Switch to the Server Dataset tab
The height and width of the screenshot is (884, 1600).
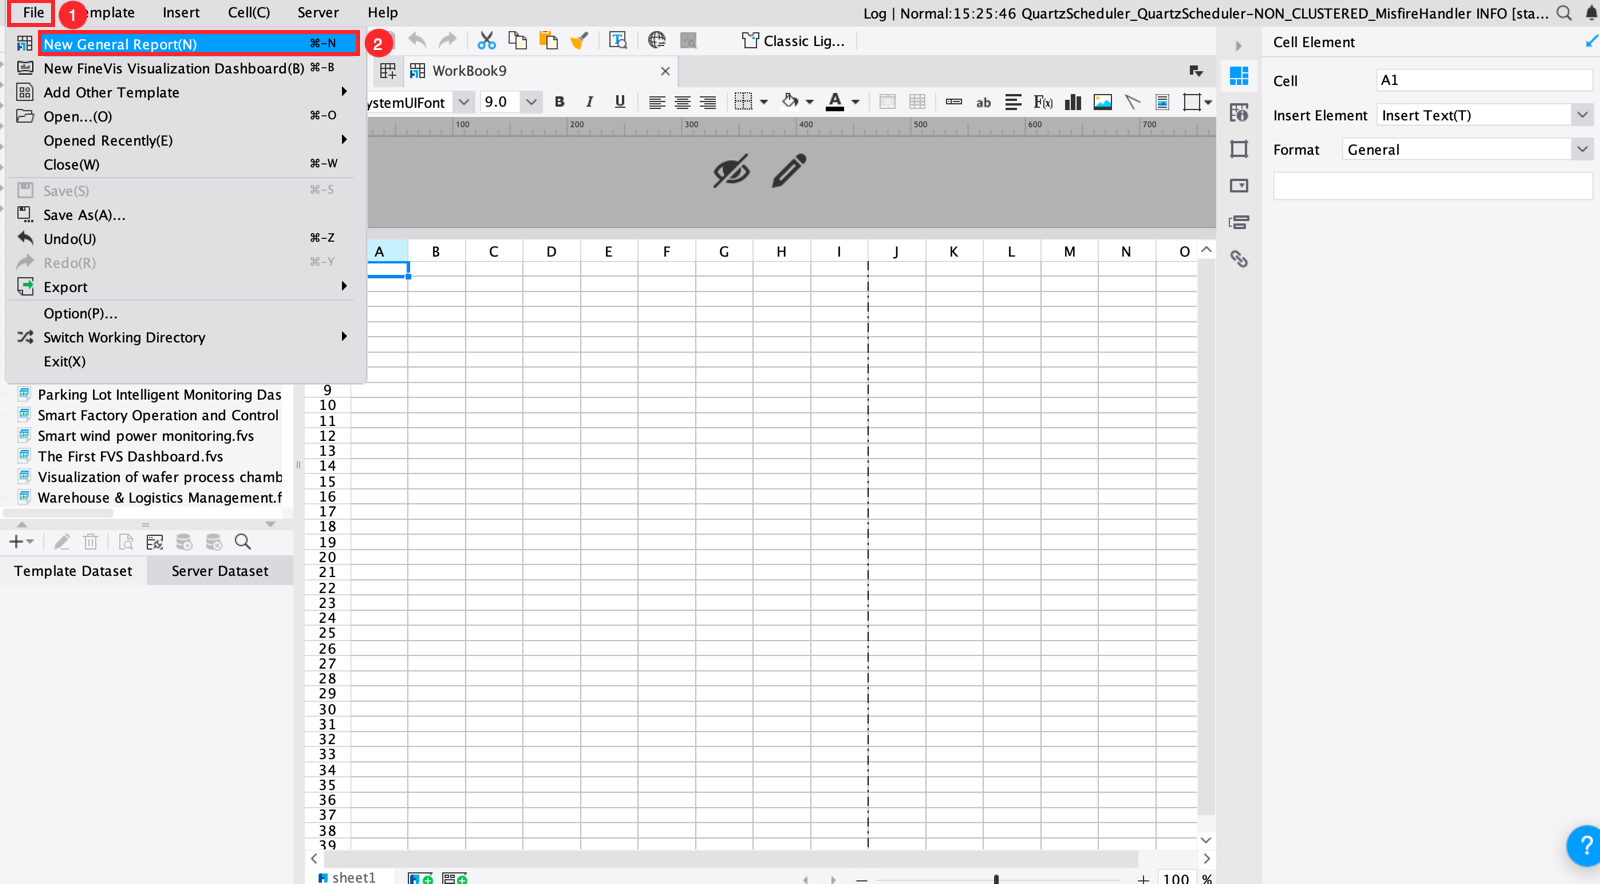(220, 571)
